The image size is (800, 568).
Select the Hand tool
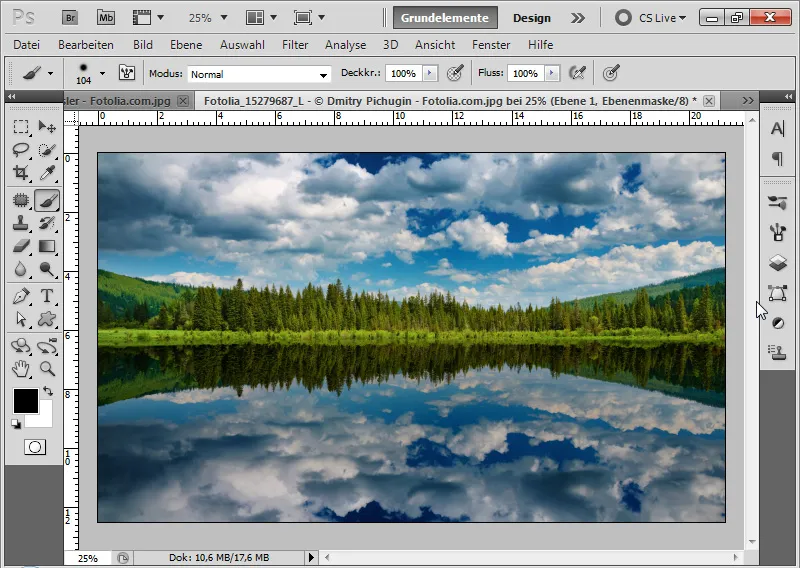[x=20, y=368]
